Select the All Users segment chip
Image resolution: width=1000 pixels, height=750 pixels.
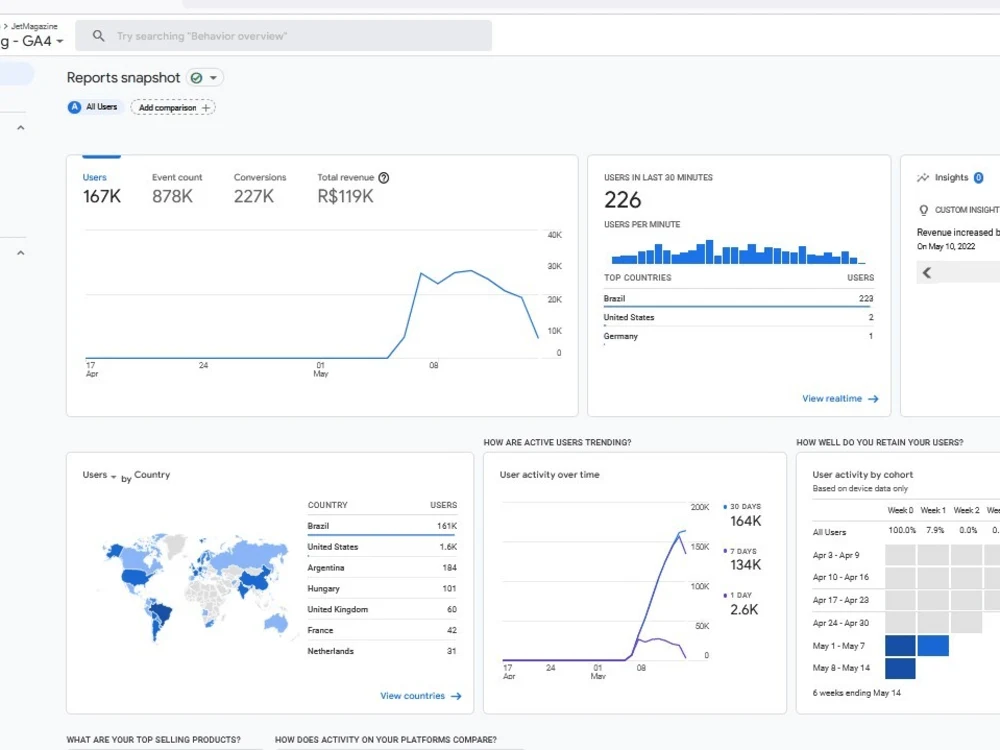(93, 107)
